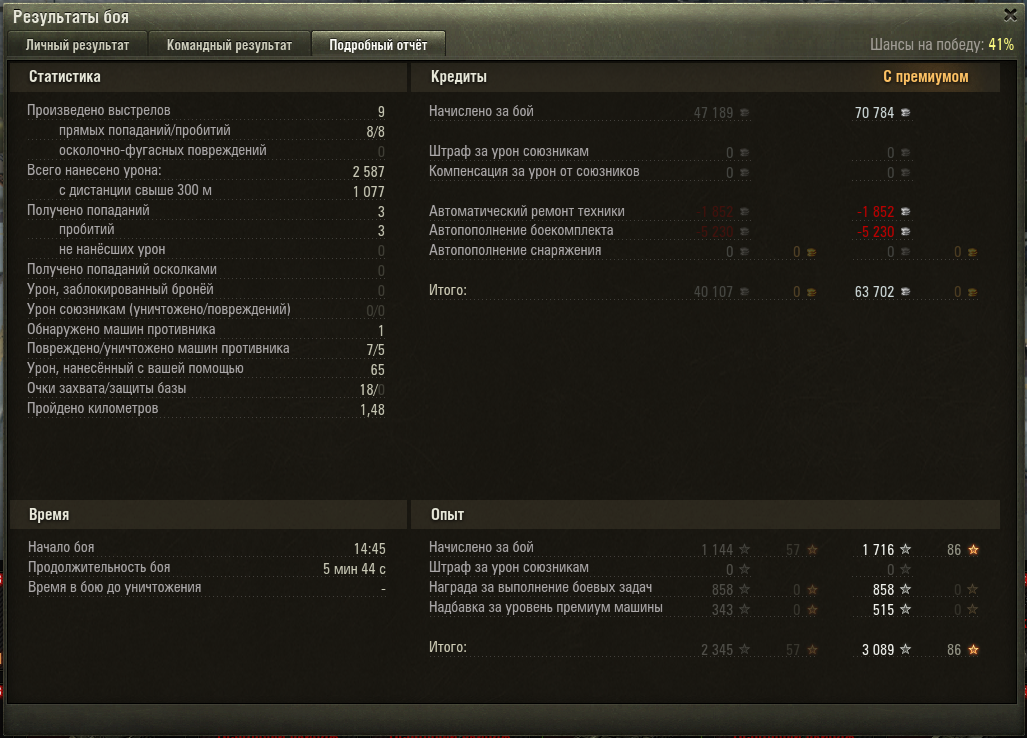Click the С премиумом column header

pyautogui.click(x=925, y=77)
